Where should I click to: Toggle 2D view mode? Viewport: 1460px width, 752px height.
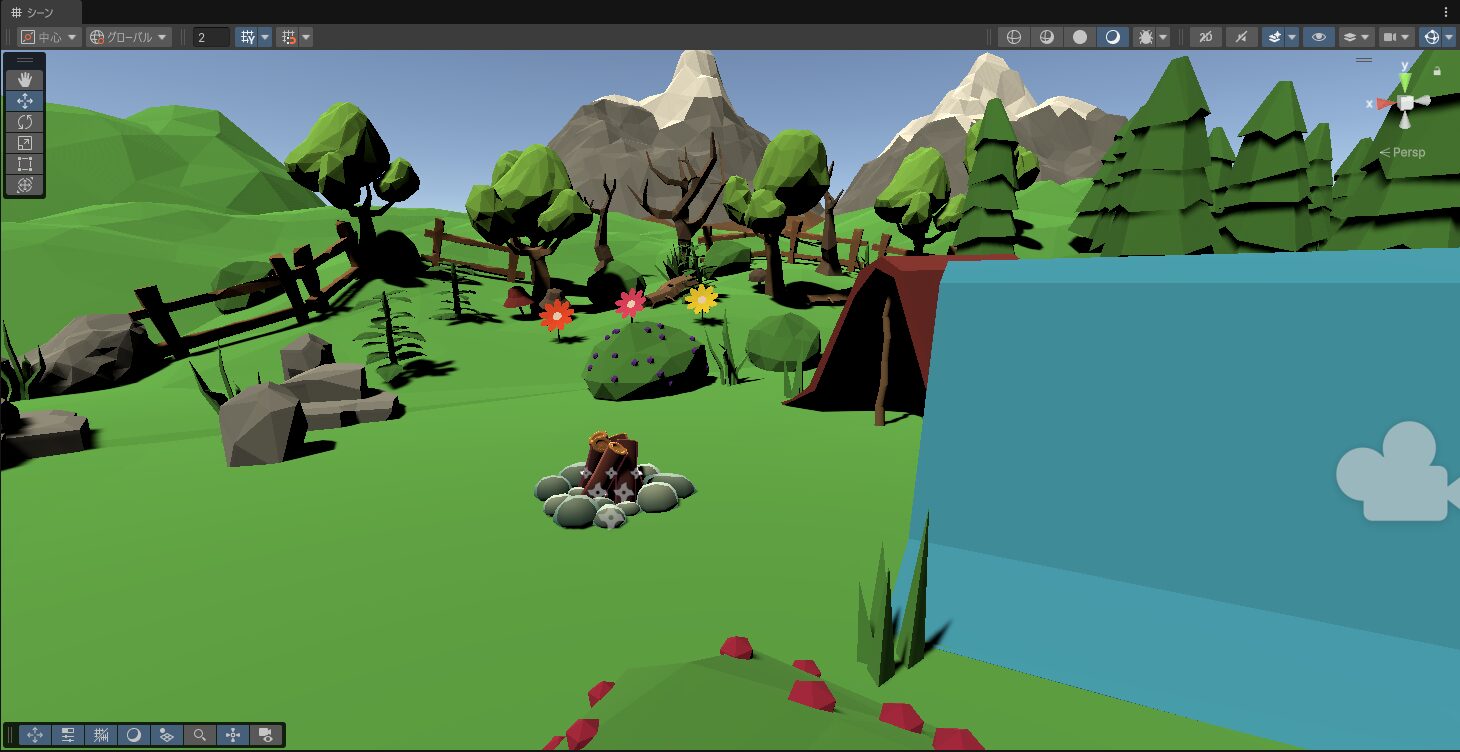click(x=1206, y=37)
